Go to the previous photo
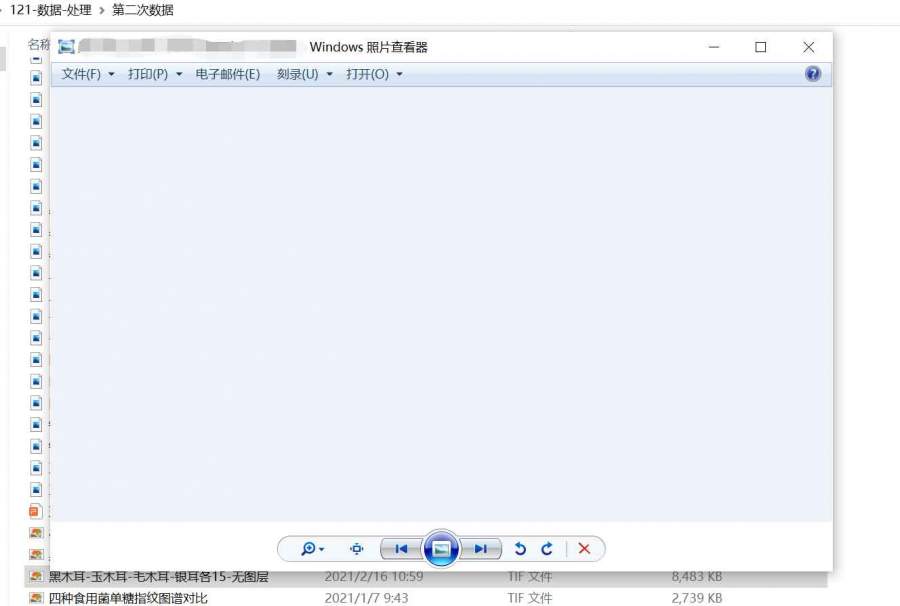This screenshot has height=606, width=900. pos(401,549)
